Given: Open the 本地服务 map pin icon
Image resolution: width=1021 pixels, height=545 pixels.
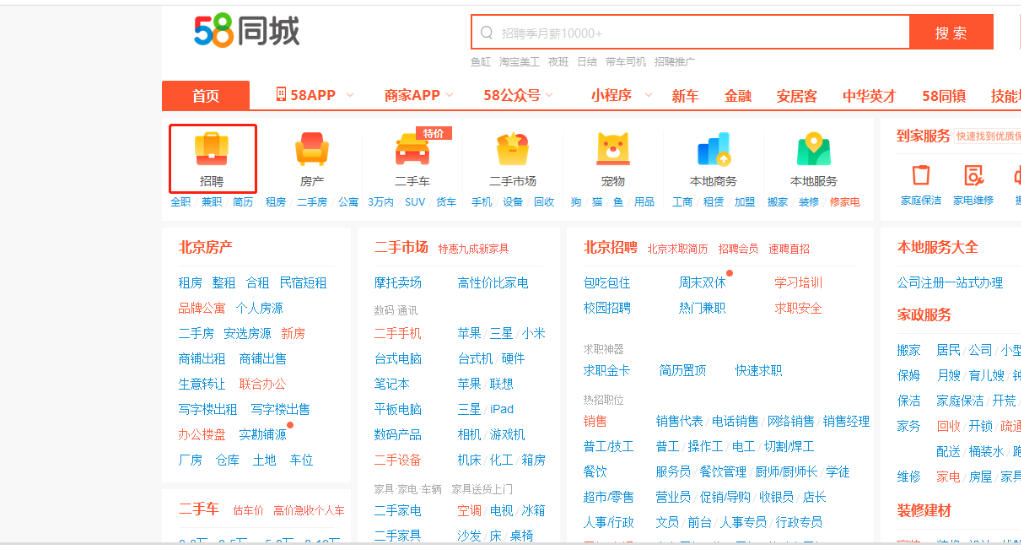Looking at the screenshot, I should click(x=814, y=149).
